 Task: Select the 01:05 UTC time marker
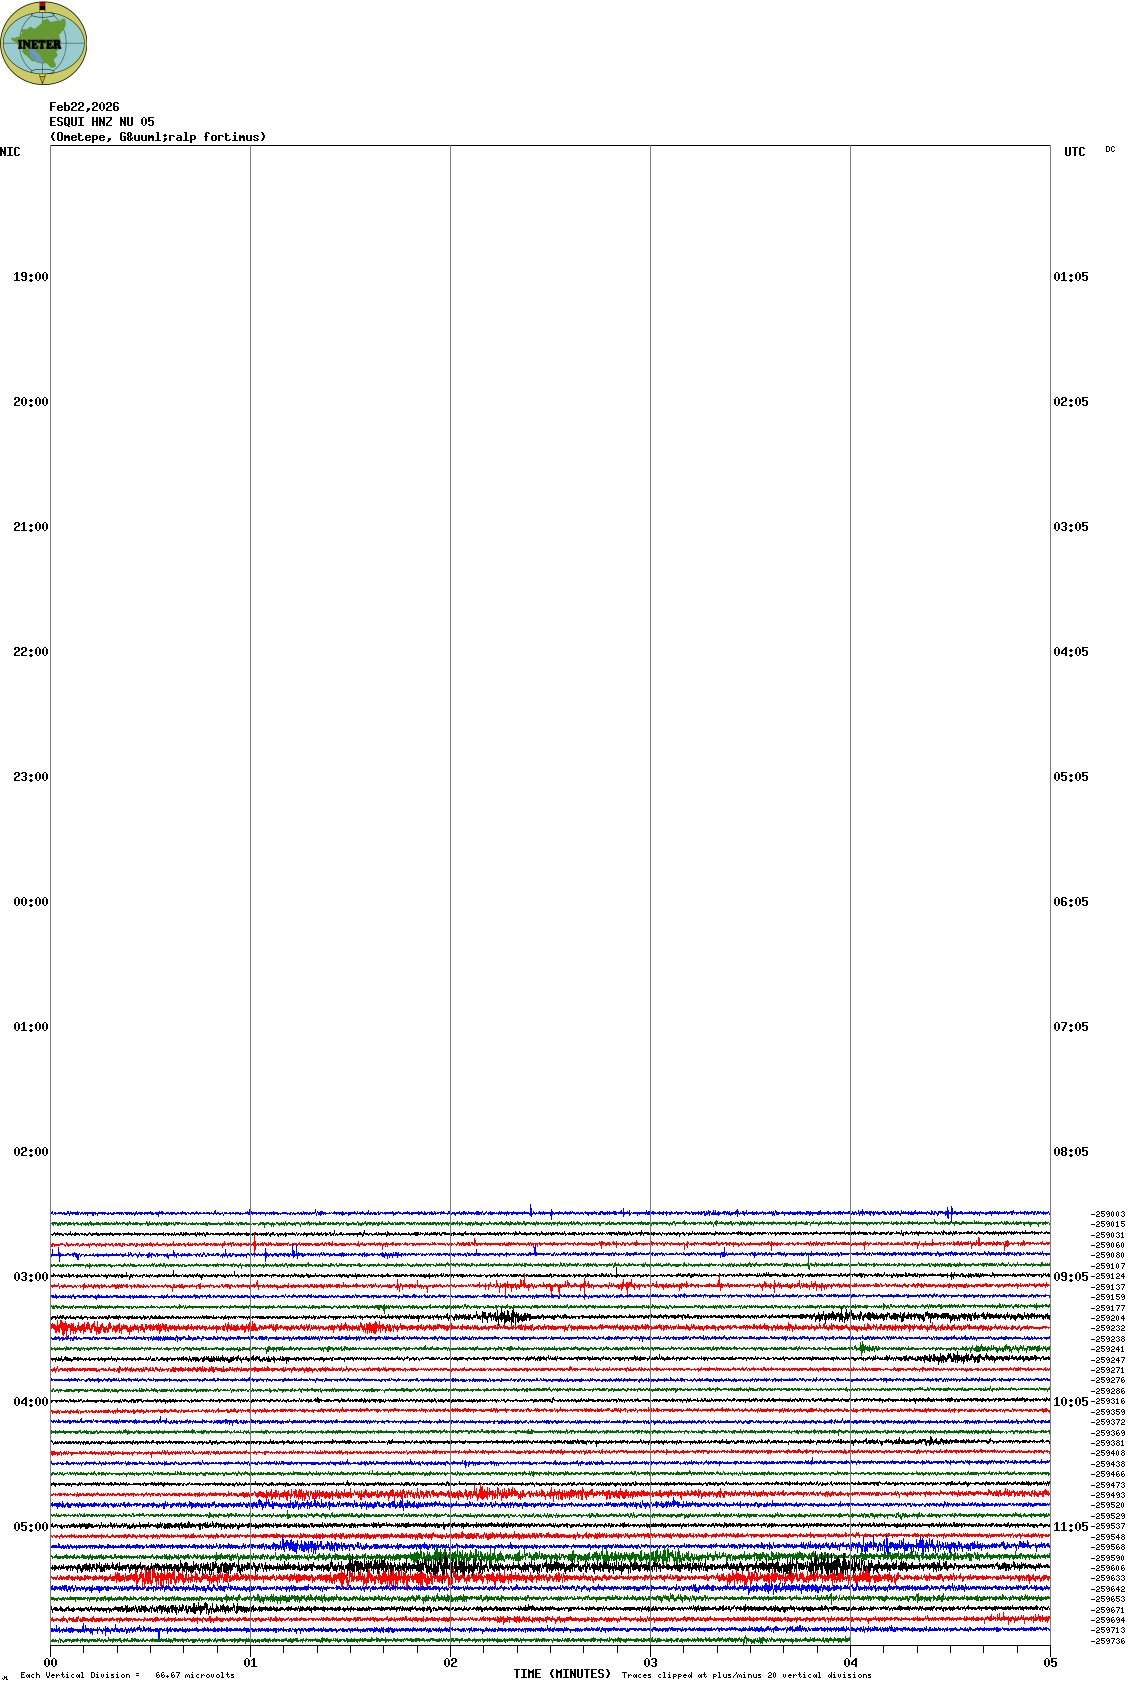[x=1071, y=277]
